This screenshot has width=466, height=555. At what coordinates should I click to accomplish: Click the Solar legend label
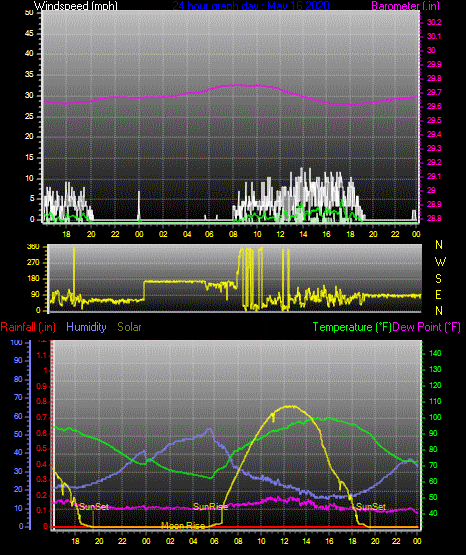tap(129, 327)
